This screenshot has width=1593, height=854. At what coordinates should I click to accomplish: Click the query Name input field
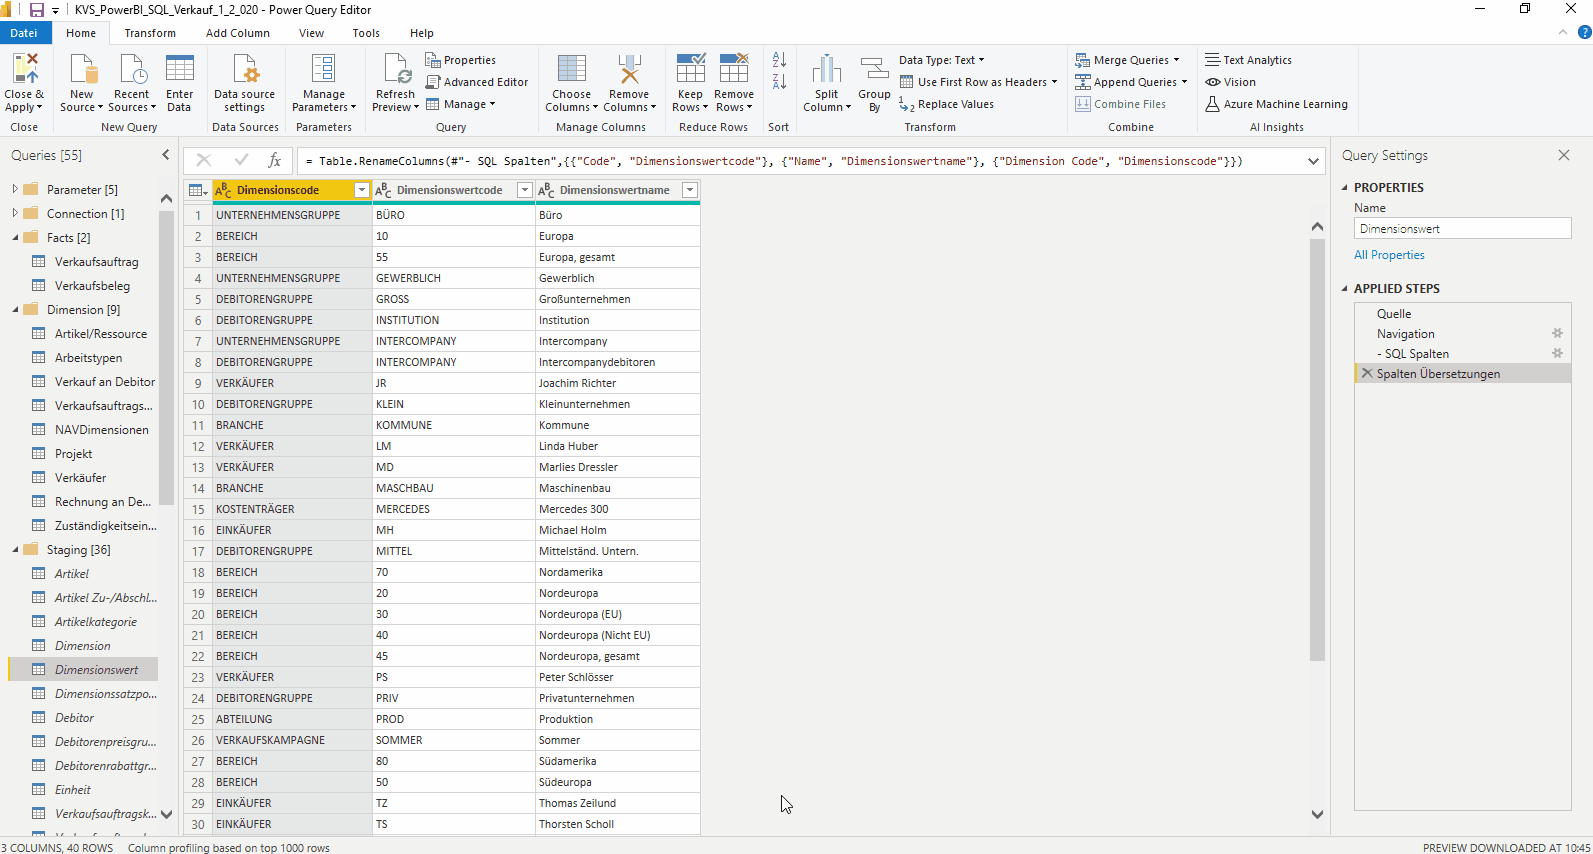click(1462, 229)
